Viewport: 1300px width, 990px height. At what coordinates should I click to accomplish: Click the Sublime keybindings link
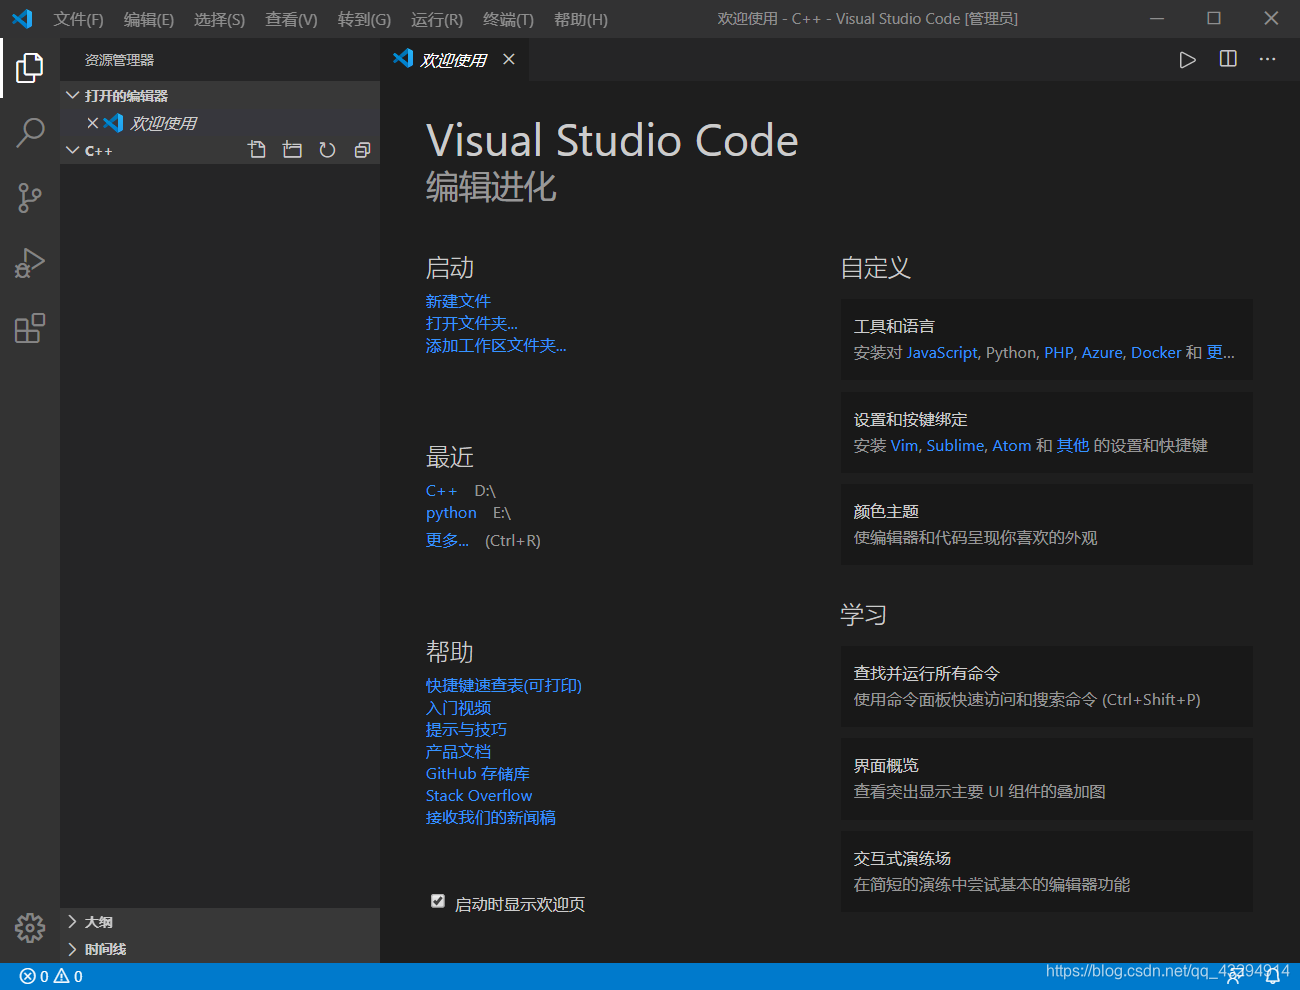(x=955, y=446)
